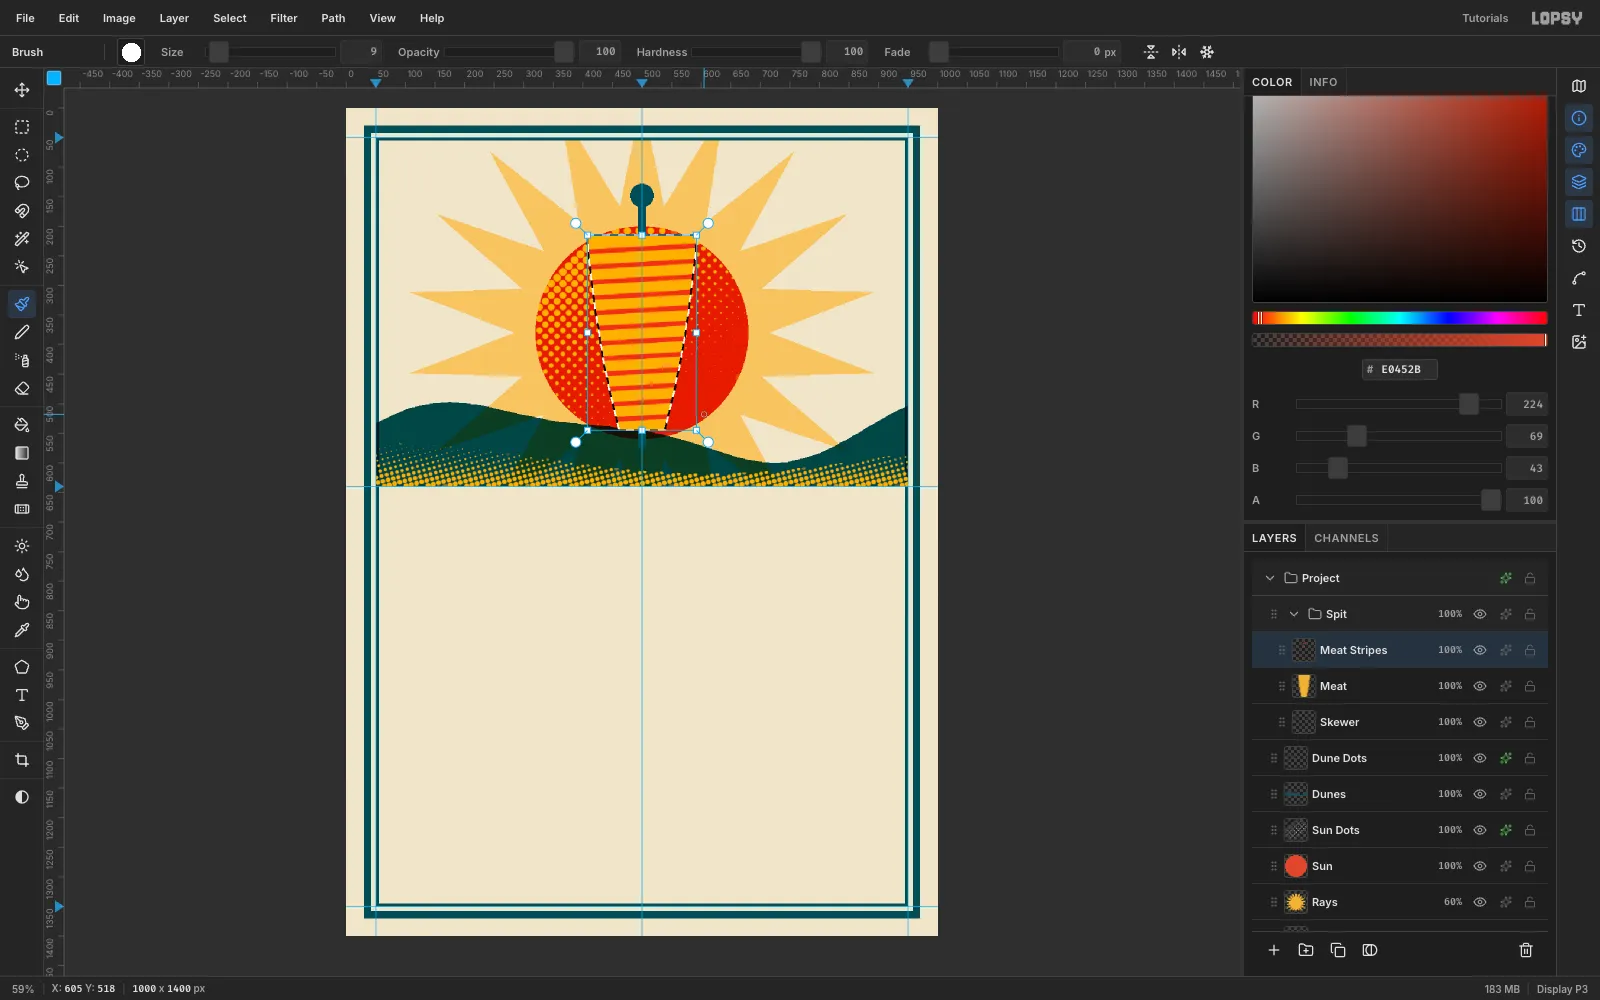Open the History panel icon
1600x1000 pixels.
pos(1579,246)
